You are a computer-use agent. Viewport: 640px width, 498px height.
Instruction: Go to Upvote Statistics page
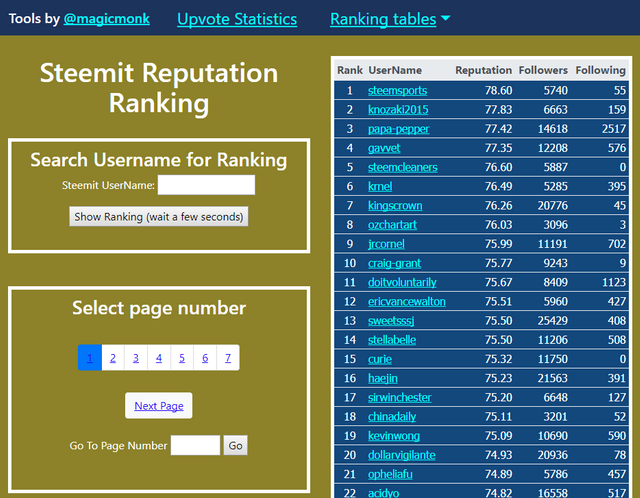(x=237, y=19)
